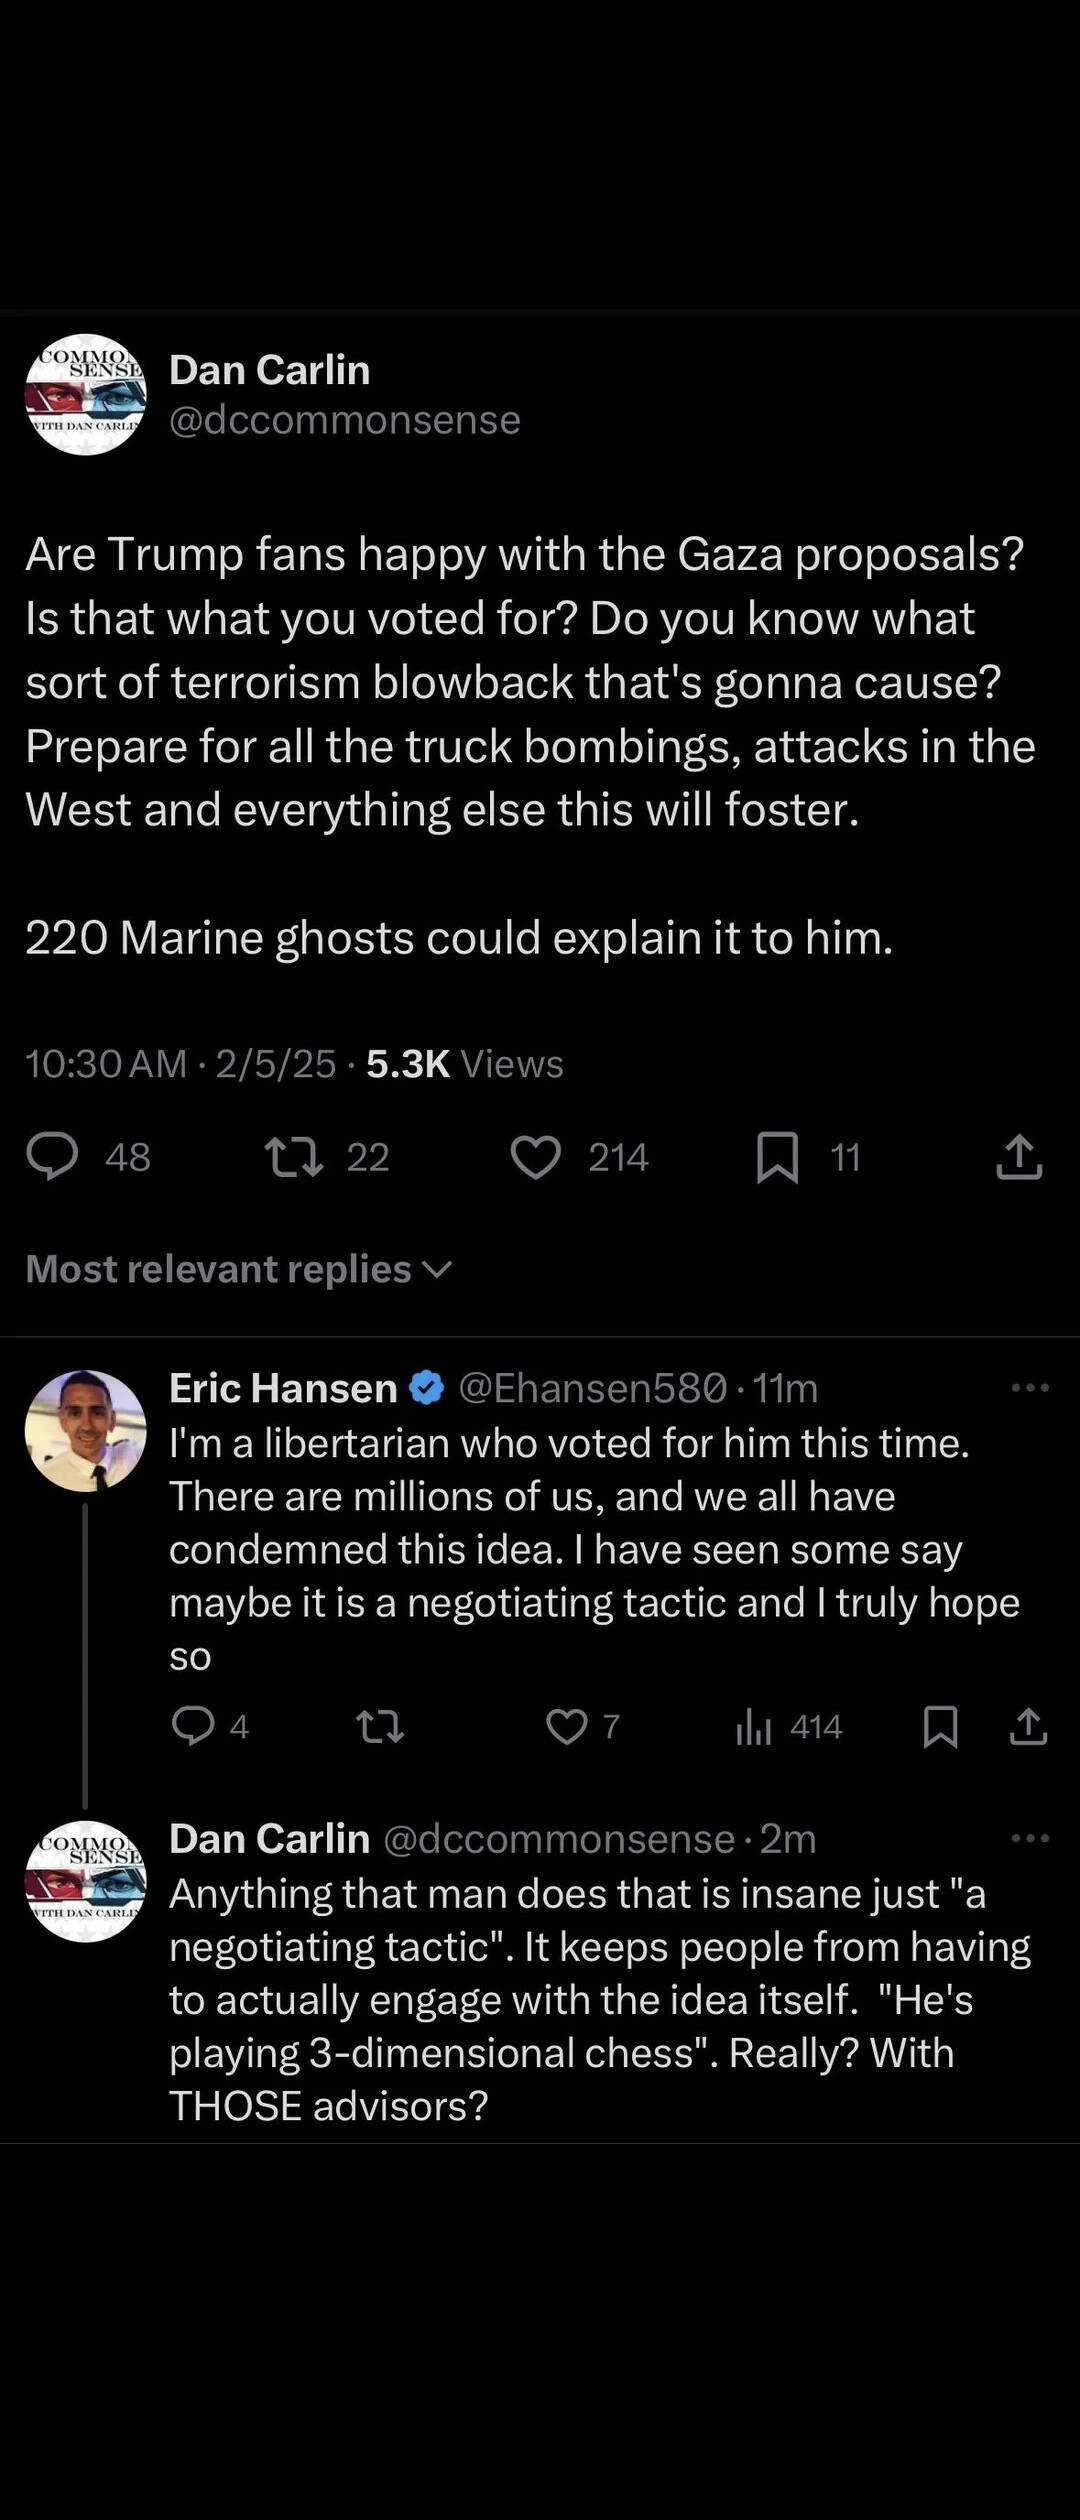Image resolution: width=1080 pixels, height=2520 pixels.
Task: Open Dan Carlin's avatar on the reply
Action: pos(86,1881)
